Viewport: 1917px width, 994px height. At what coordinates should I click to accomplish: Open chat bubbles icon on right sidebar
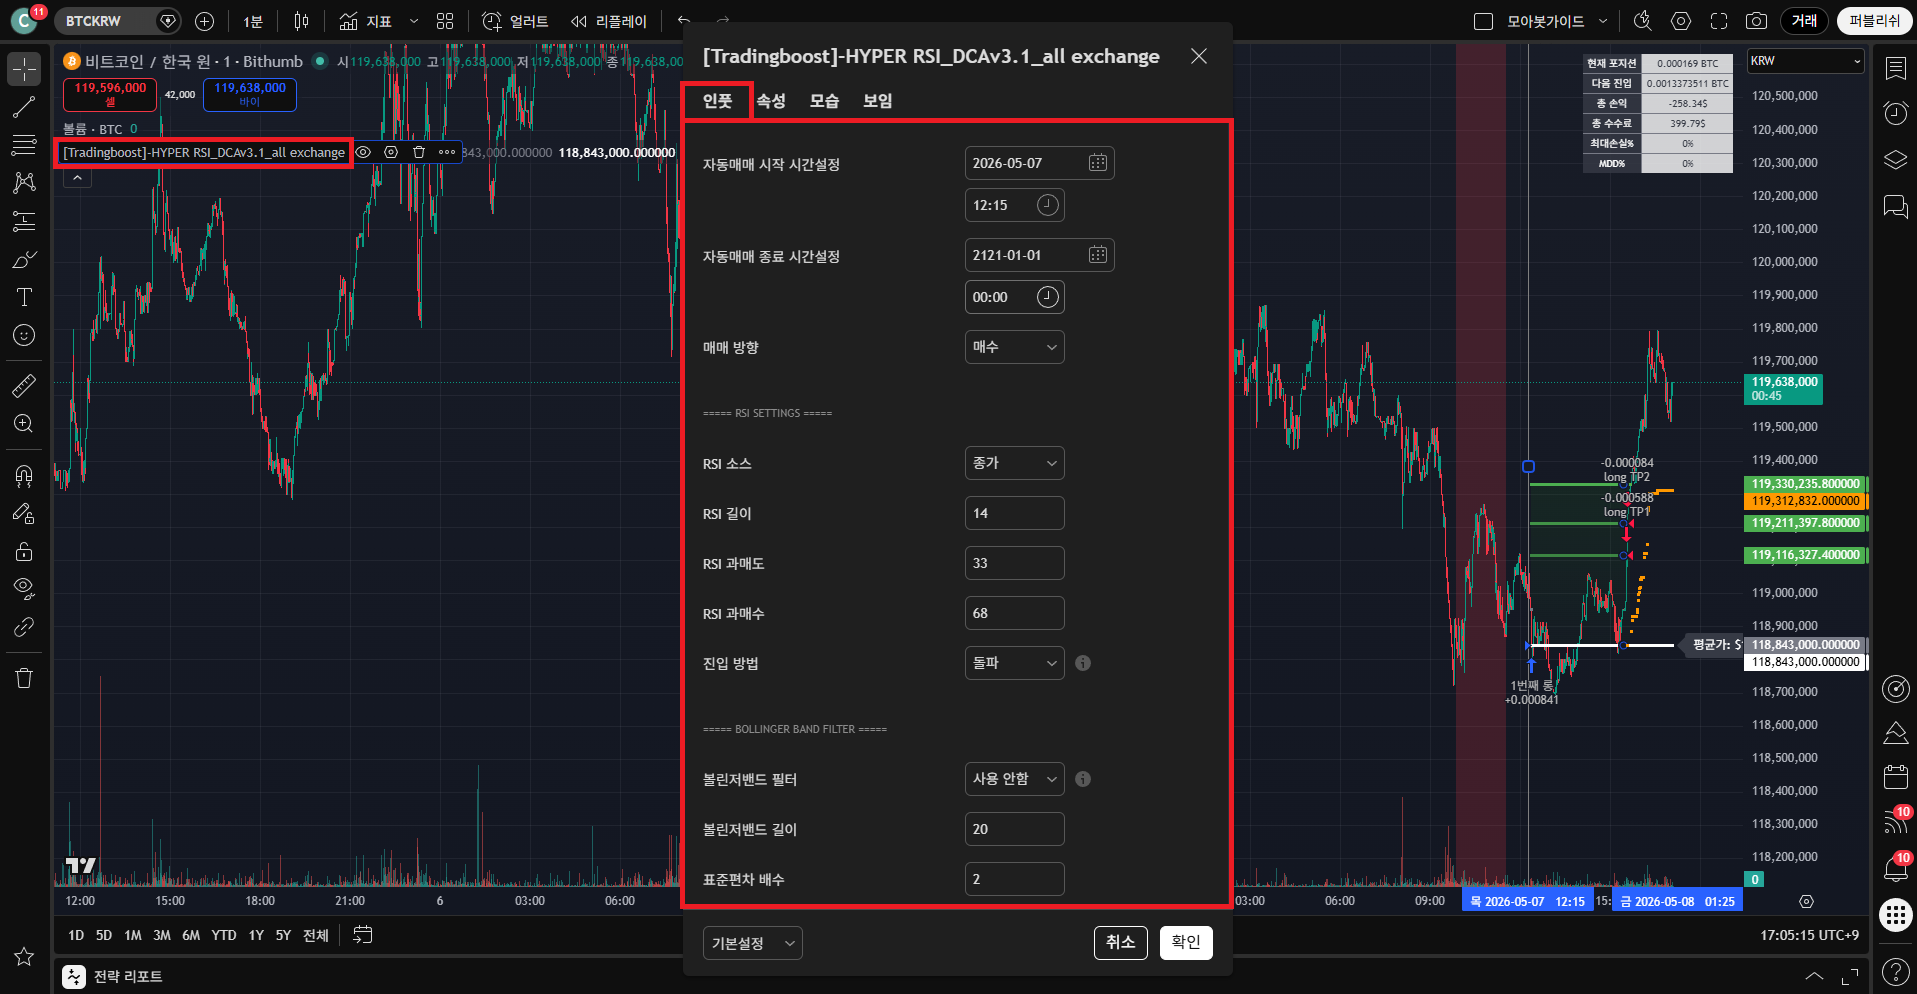pyautogui.click(x=1895, y=206)
